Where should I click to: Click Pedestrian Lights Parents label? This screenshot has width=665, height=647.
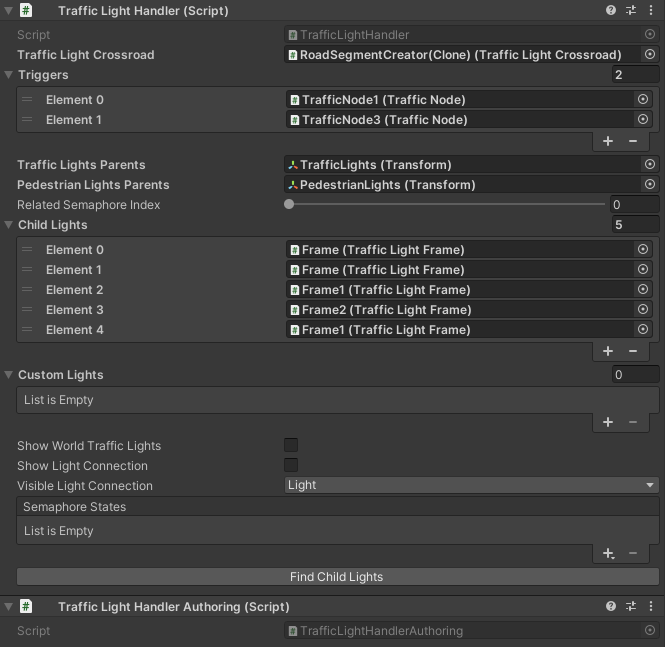coord(93,185)
